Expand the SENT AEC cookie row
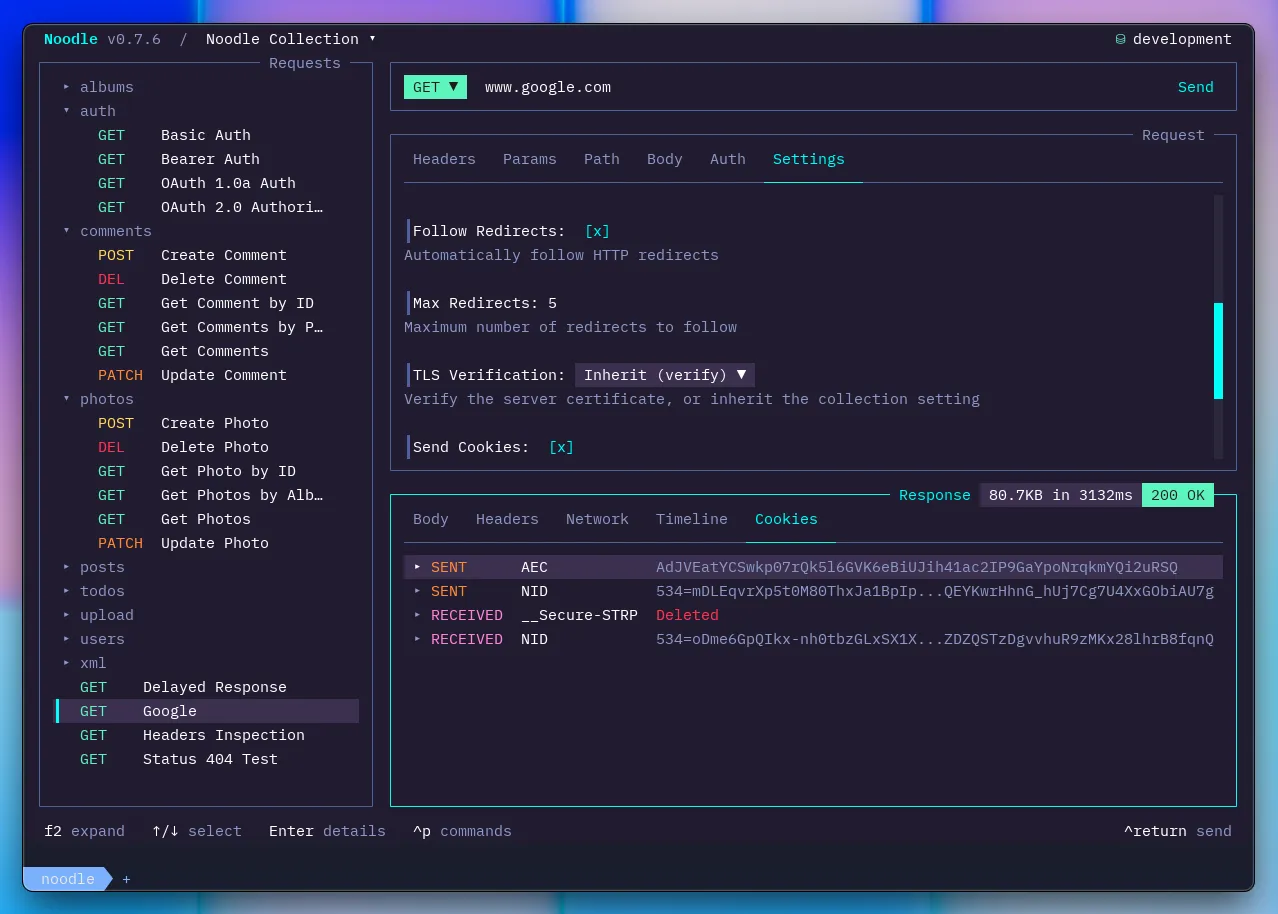This screenshot has height=914, width=1278. 813,567
